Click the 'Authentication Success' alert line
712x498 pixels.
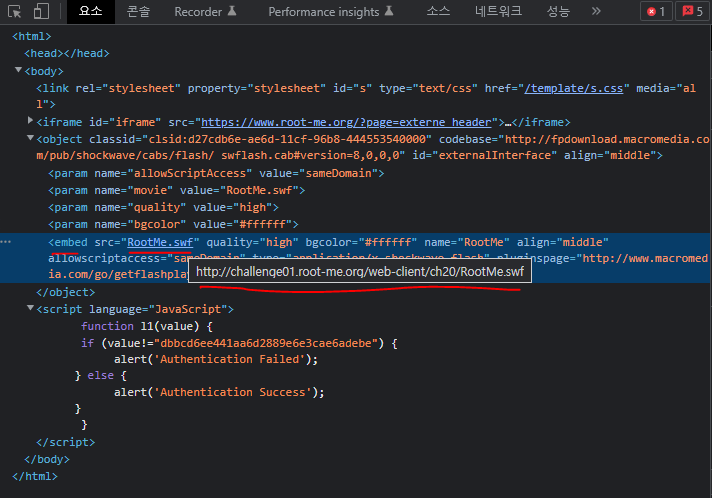(219, 393)
